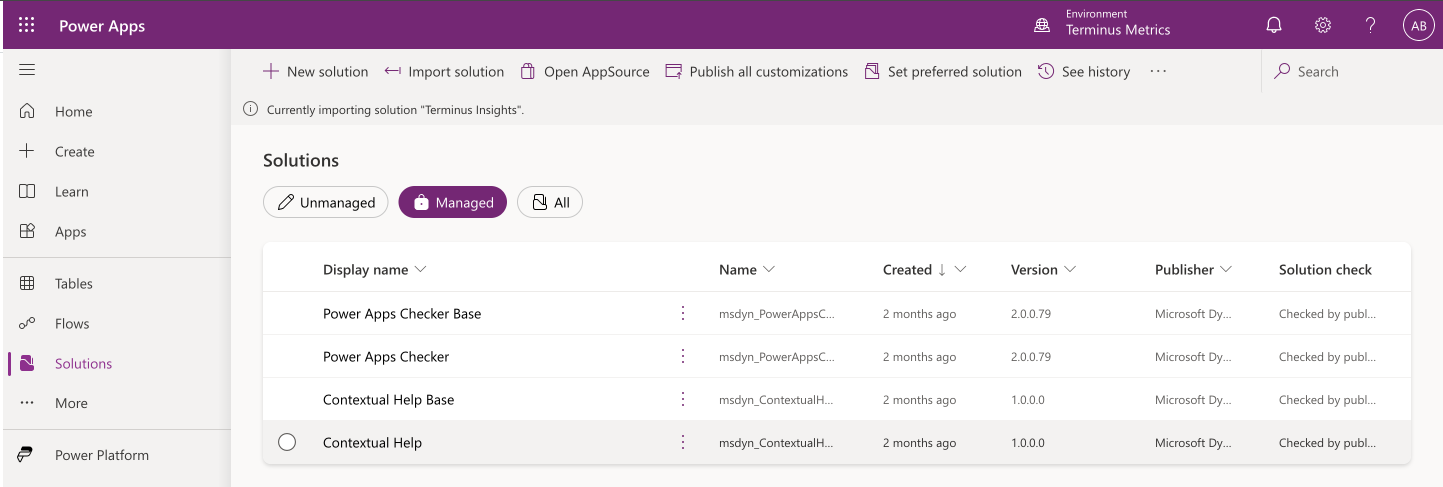This screenshot has height=487, width=1443.
Task: Click Open AppSource
Action: [x=585, y=72]
